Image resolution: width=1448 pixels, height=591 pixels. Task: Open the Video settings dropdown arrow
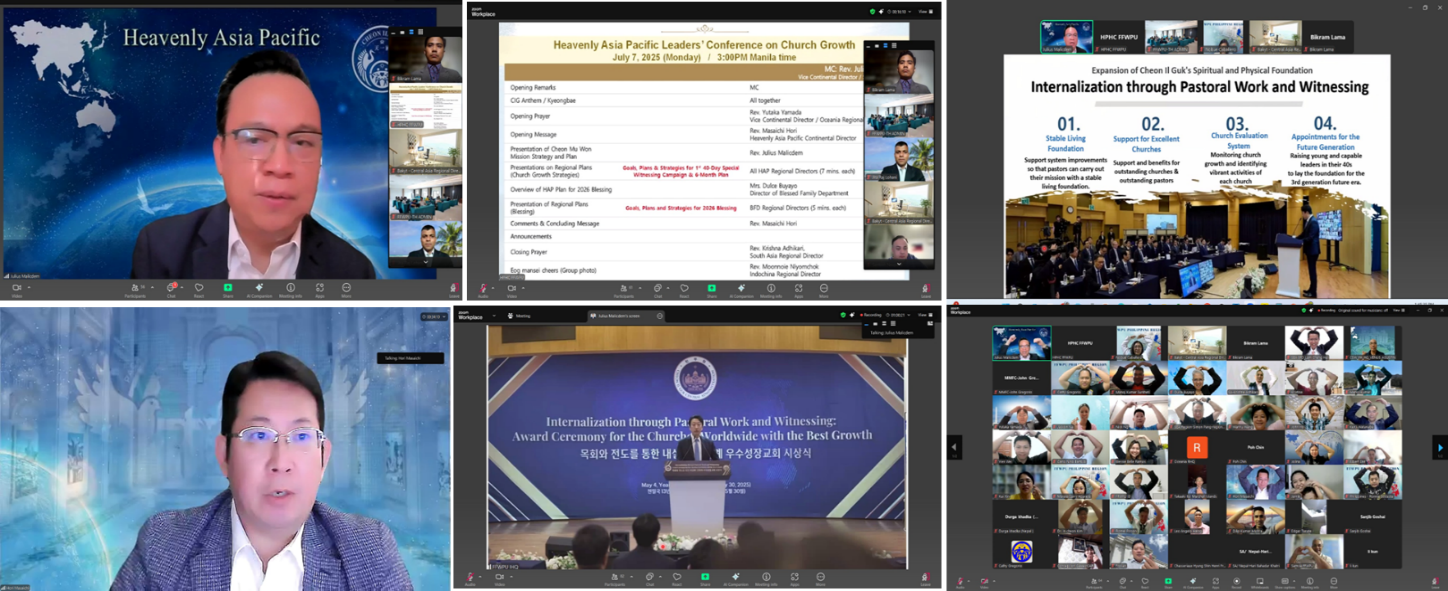(x=512, y=577)
